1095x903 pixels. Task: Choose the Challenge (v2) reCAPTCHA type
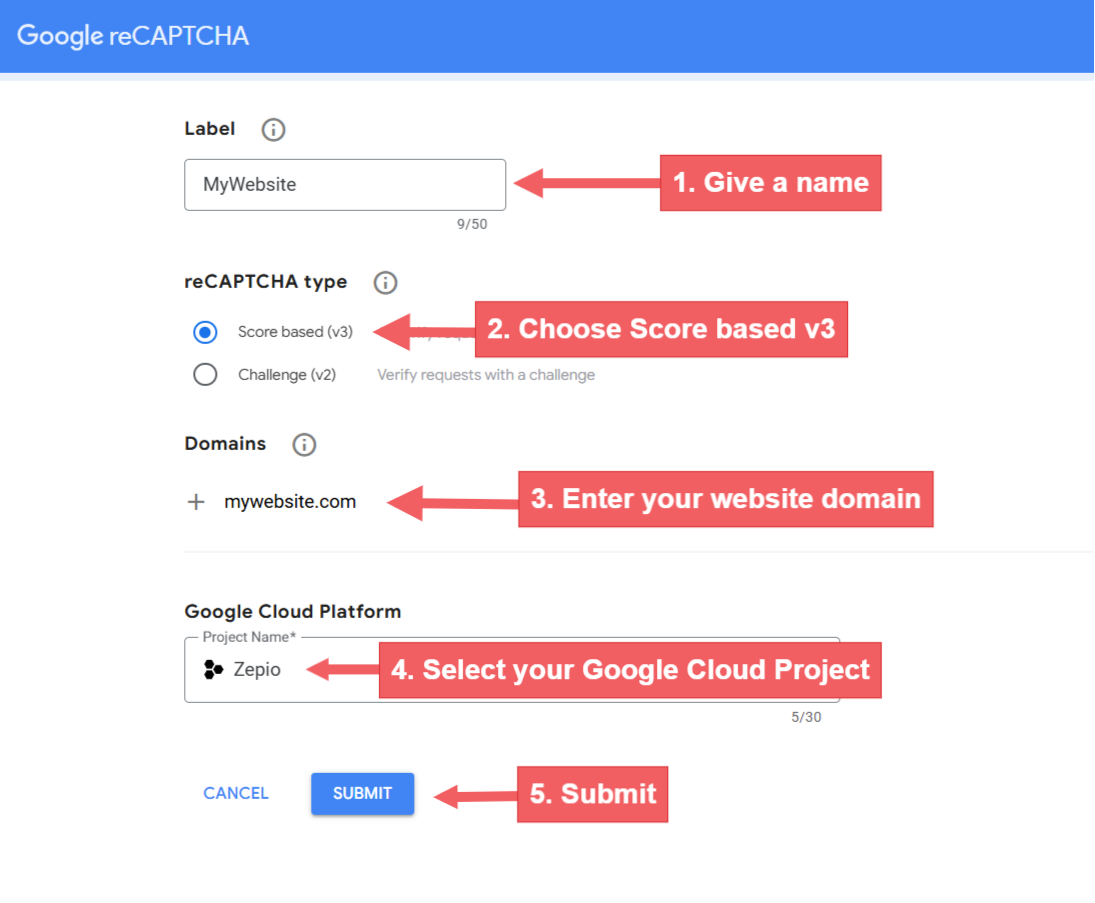click(x=205, y=374)
